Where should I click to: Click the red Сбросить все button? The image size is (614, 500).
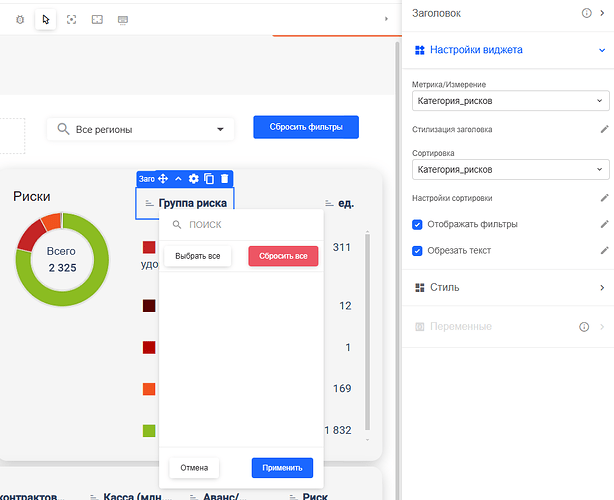pos(283,256)
